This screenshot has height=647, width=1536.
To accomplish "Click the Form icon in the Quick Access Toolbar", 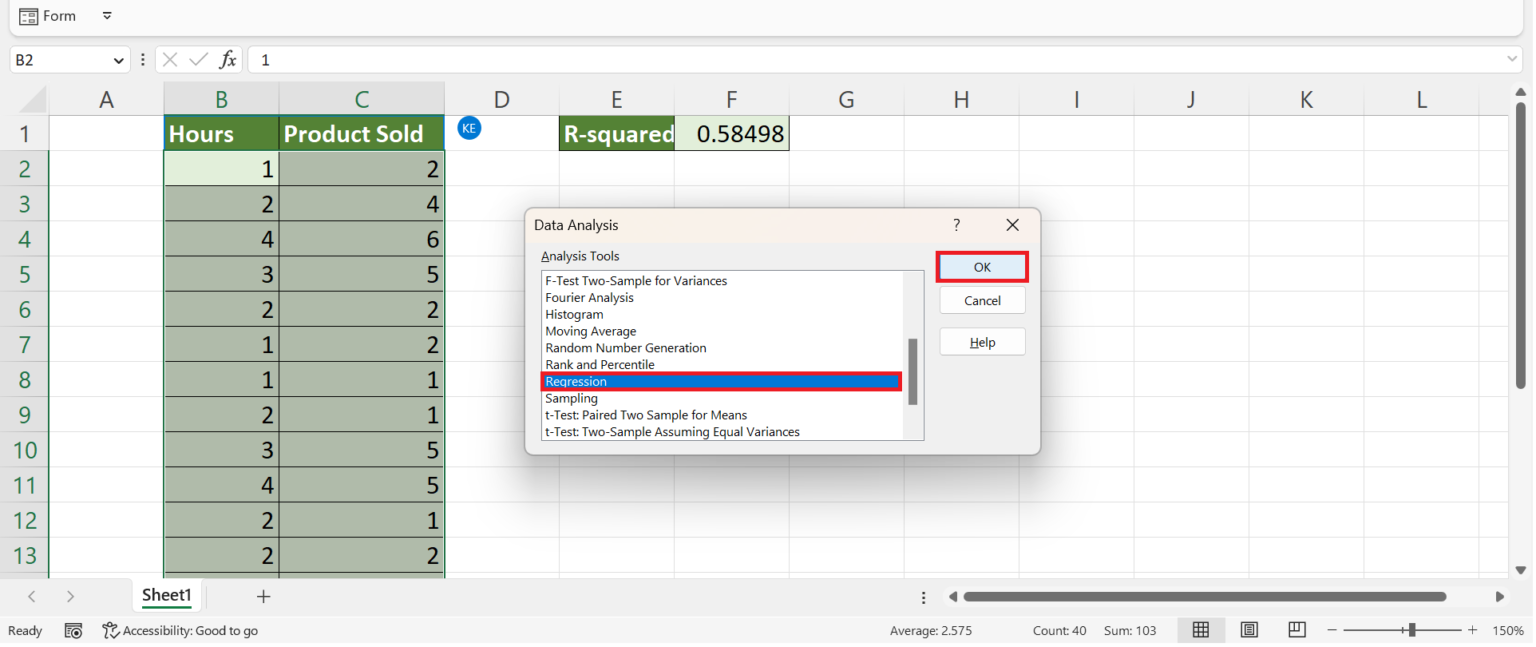I will point(30,15).
